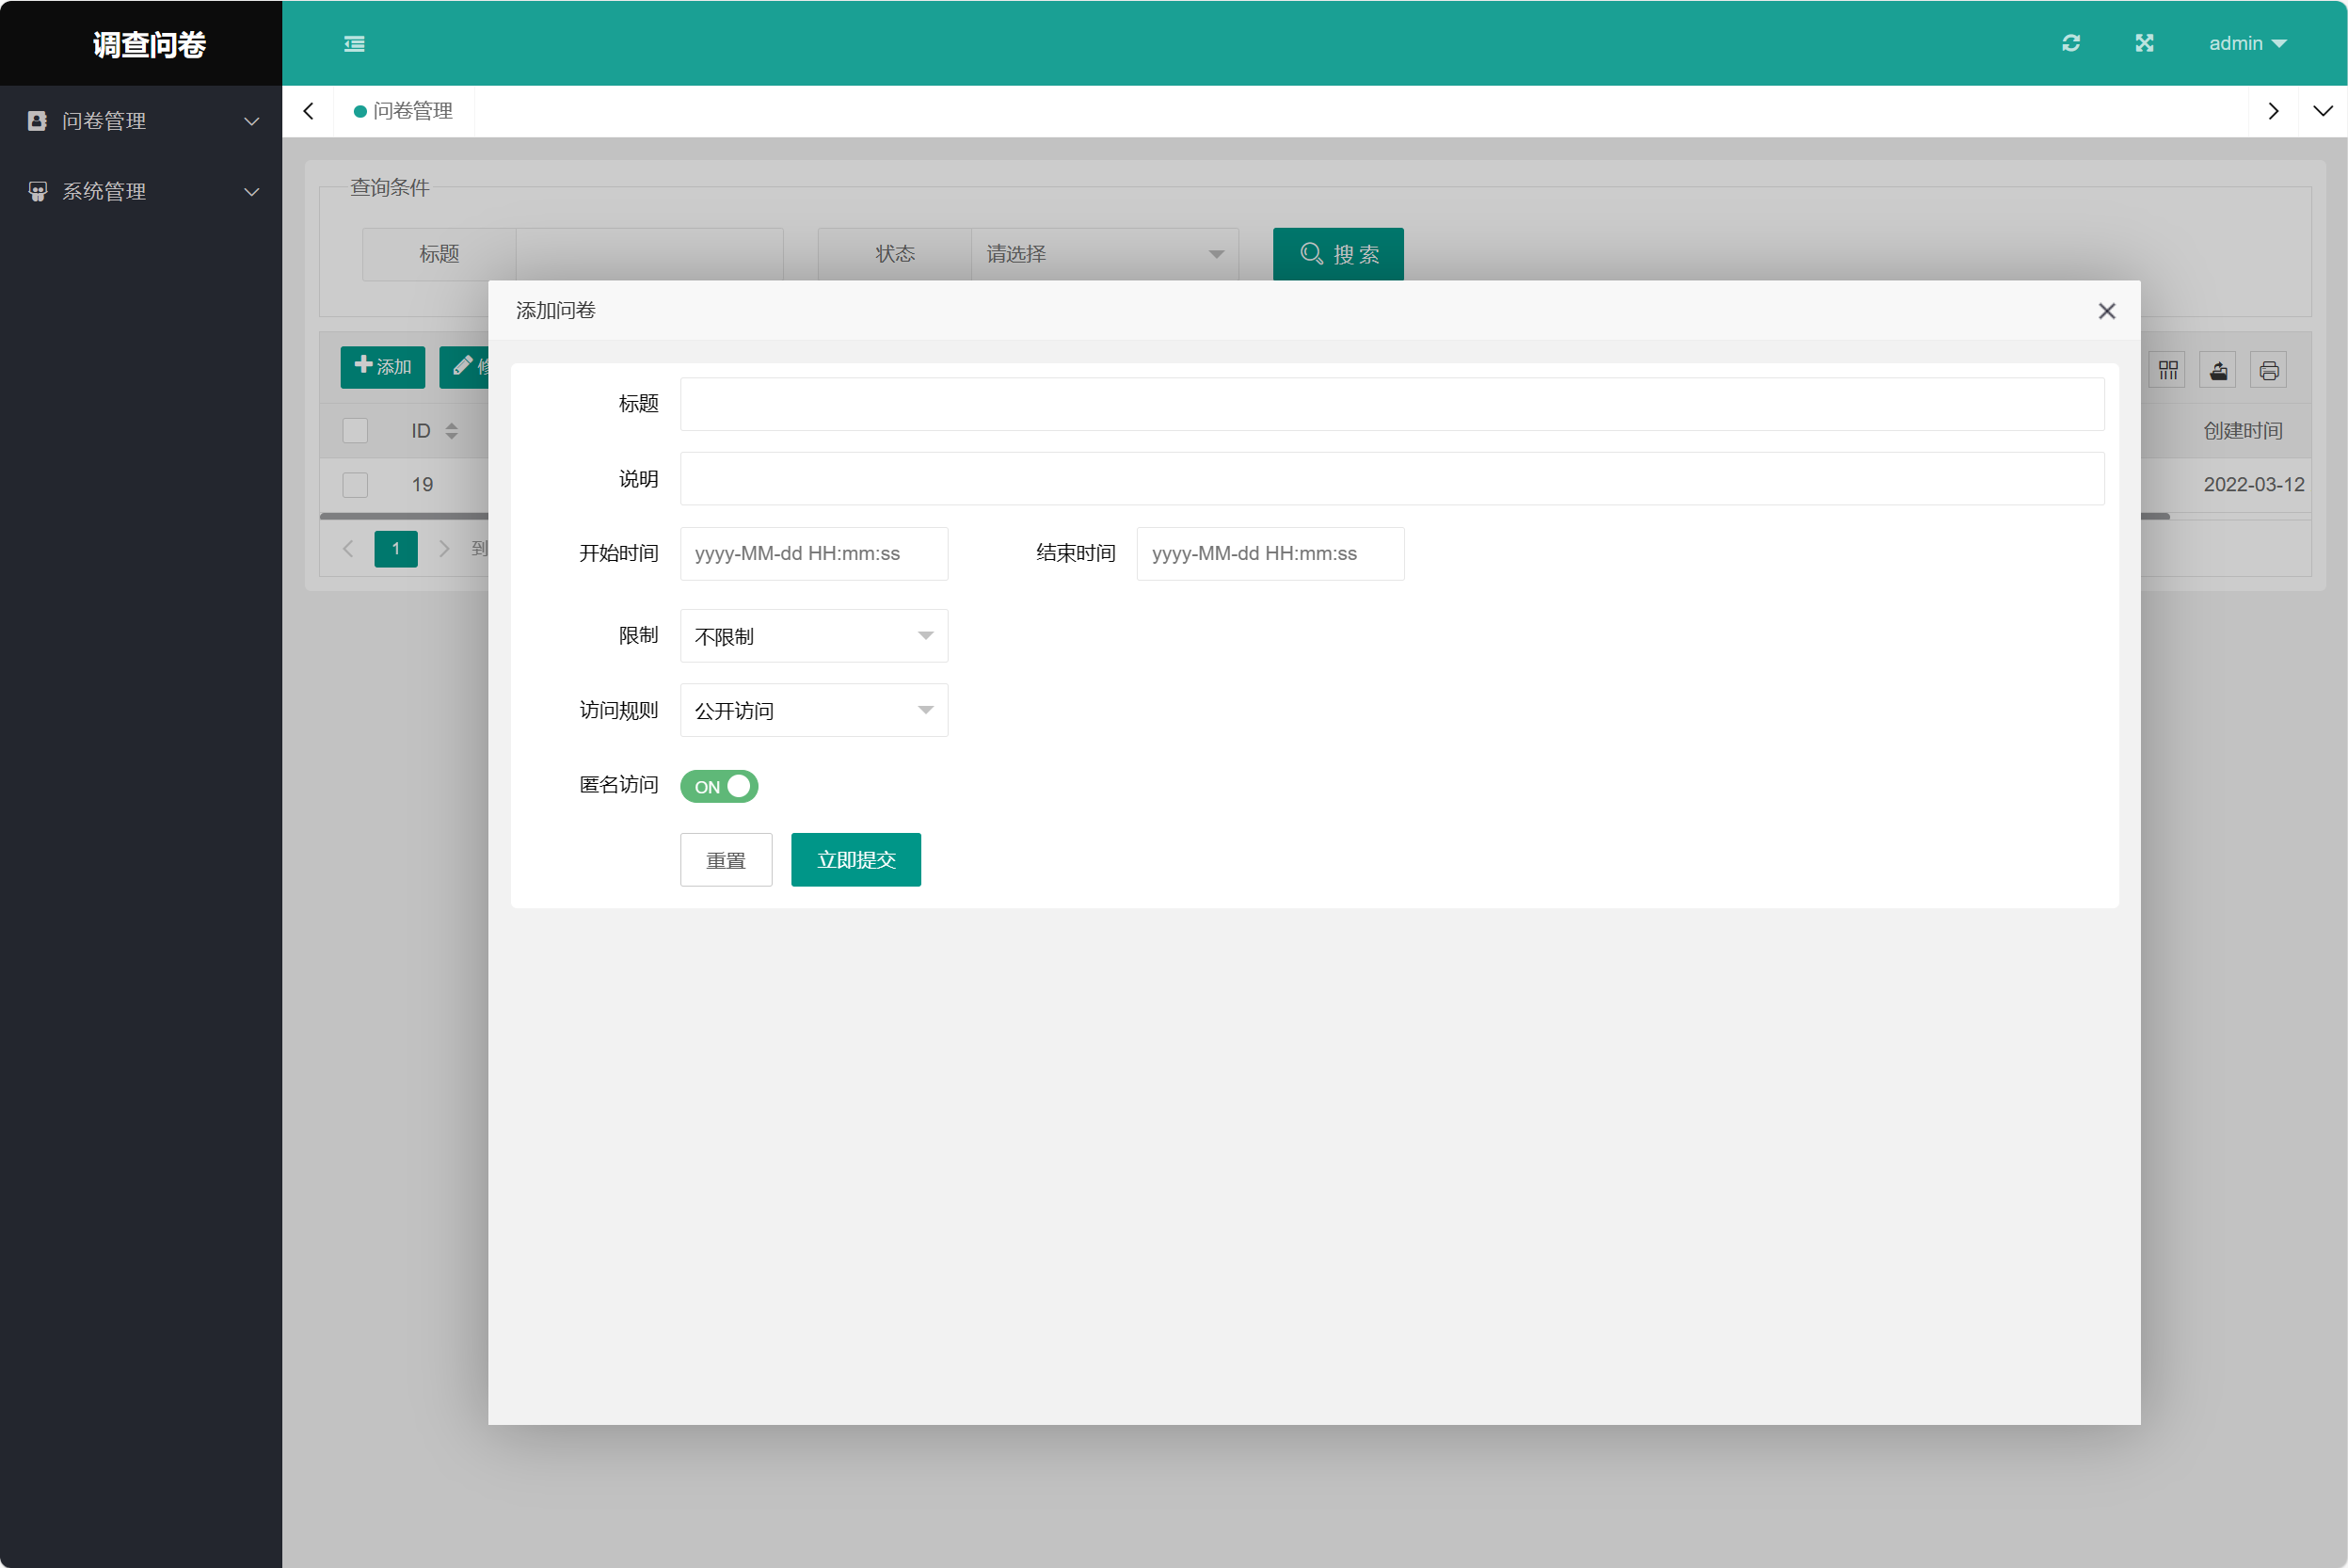The image size is (2348, 1568).
Task: Close the 添加问卷 dialog
Action: tap(2107, 311)
